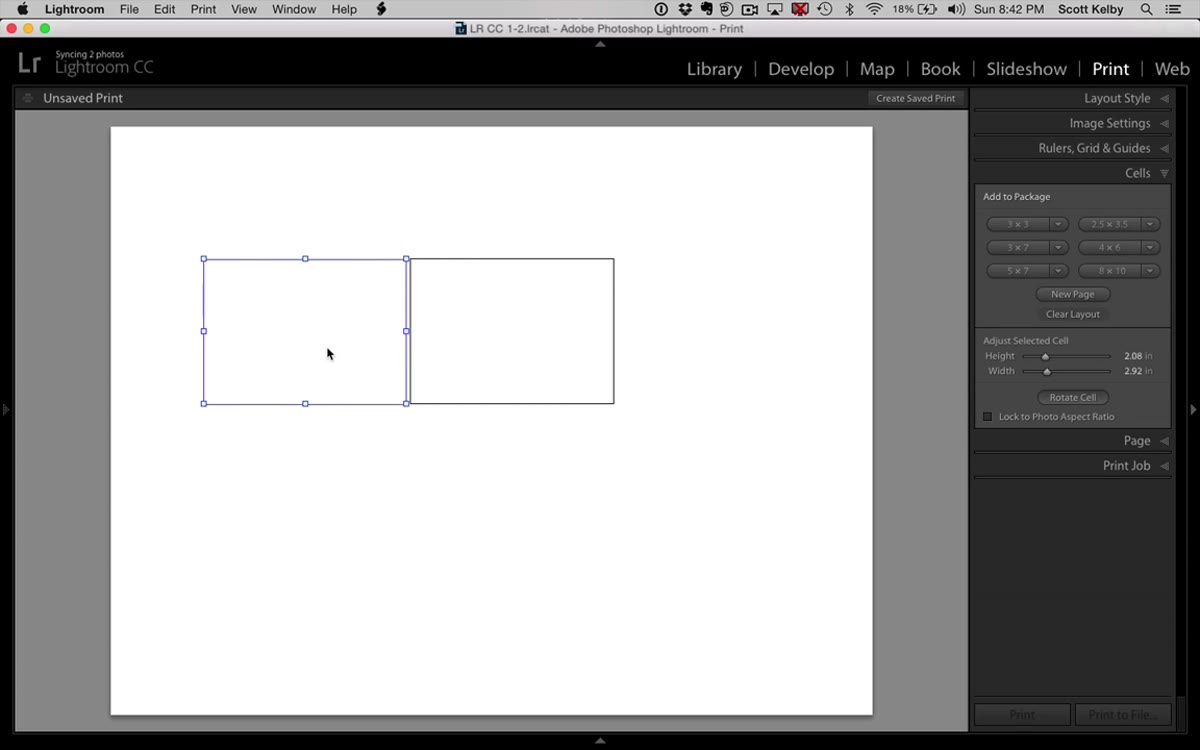Add an 8 × 10 cell to package
Image resolution: width=1200 pixels, height=750 pixels.
(1110, 271)
